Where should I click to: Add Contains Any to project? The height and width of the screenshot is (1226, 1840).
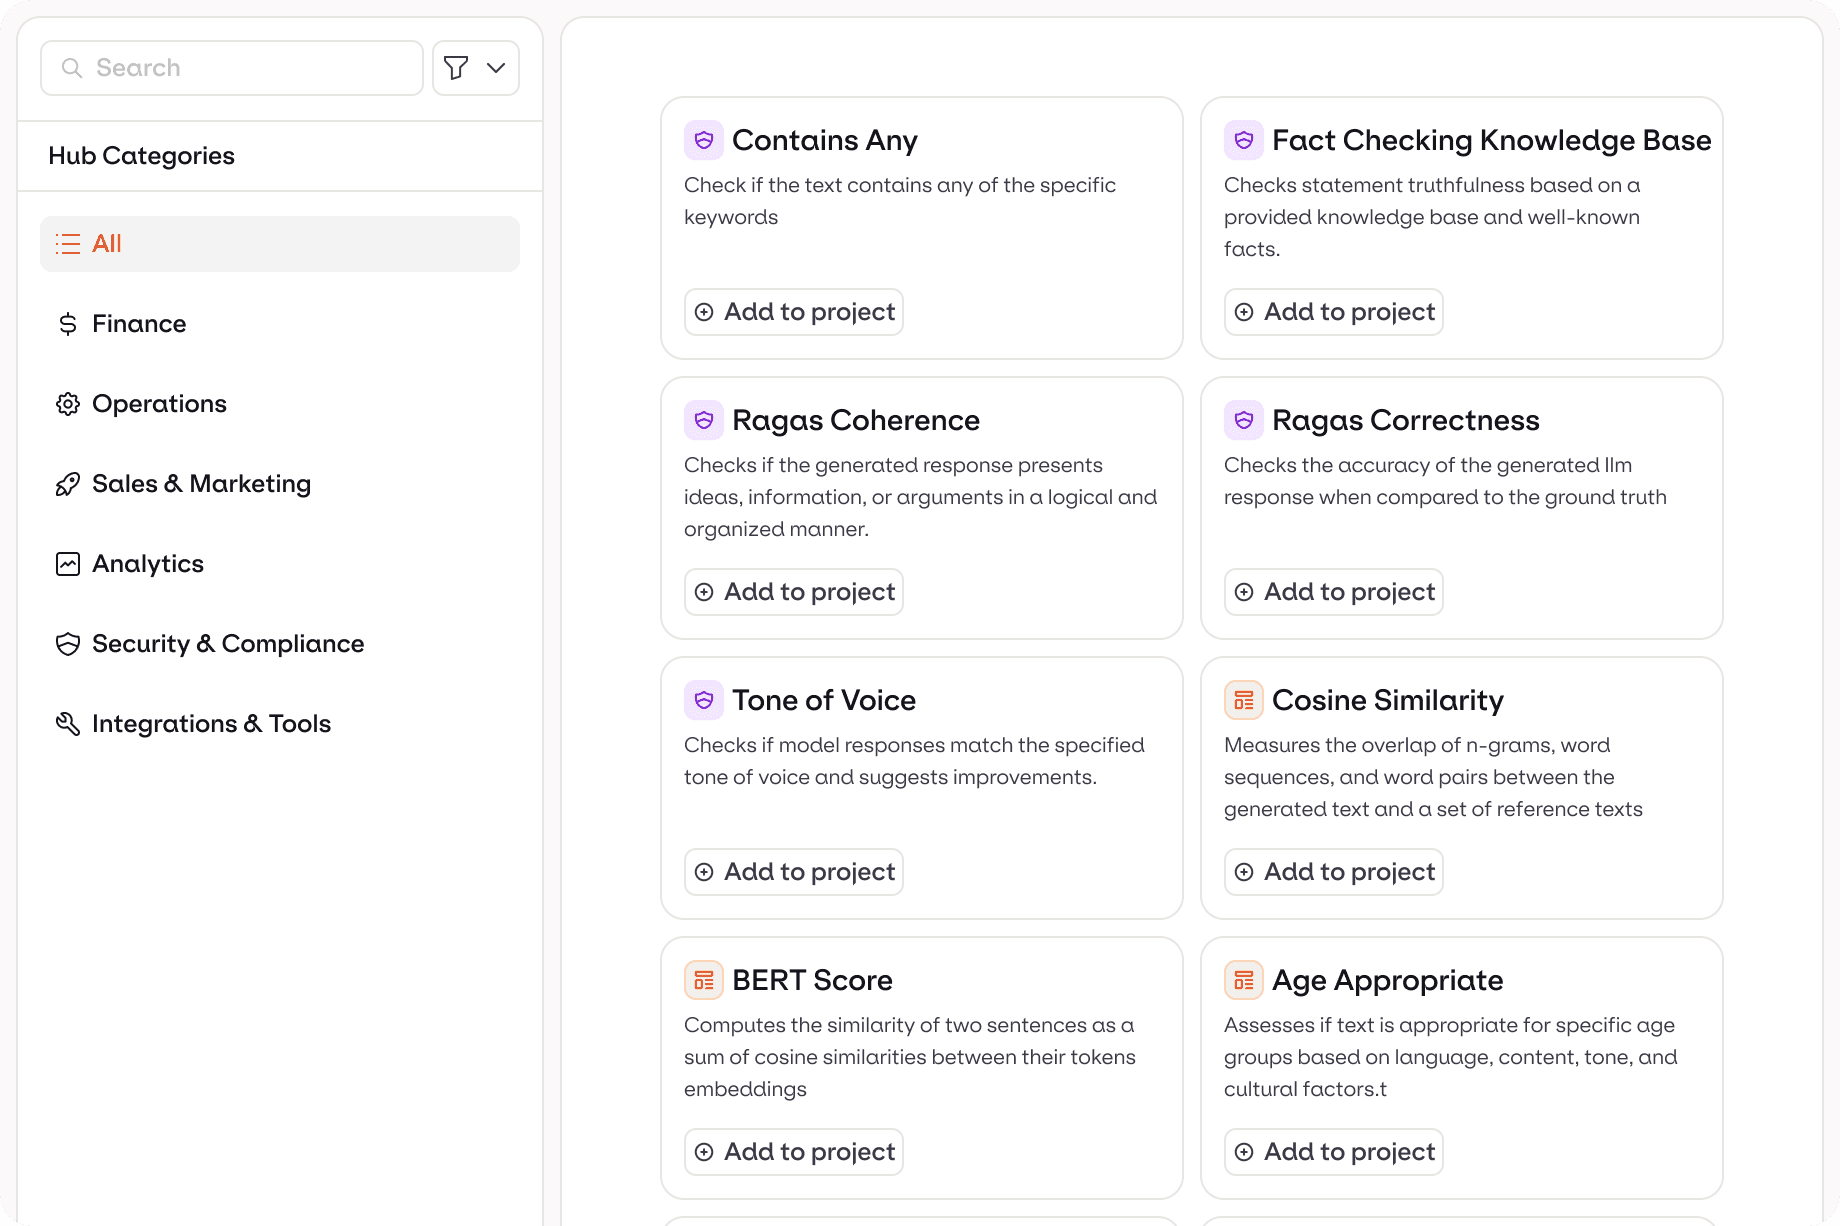pyautogui.click(x=794, y=312)
